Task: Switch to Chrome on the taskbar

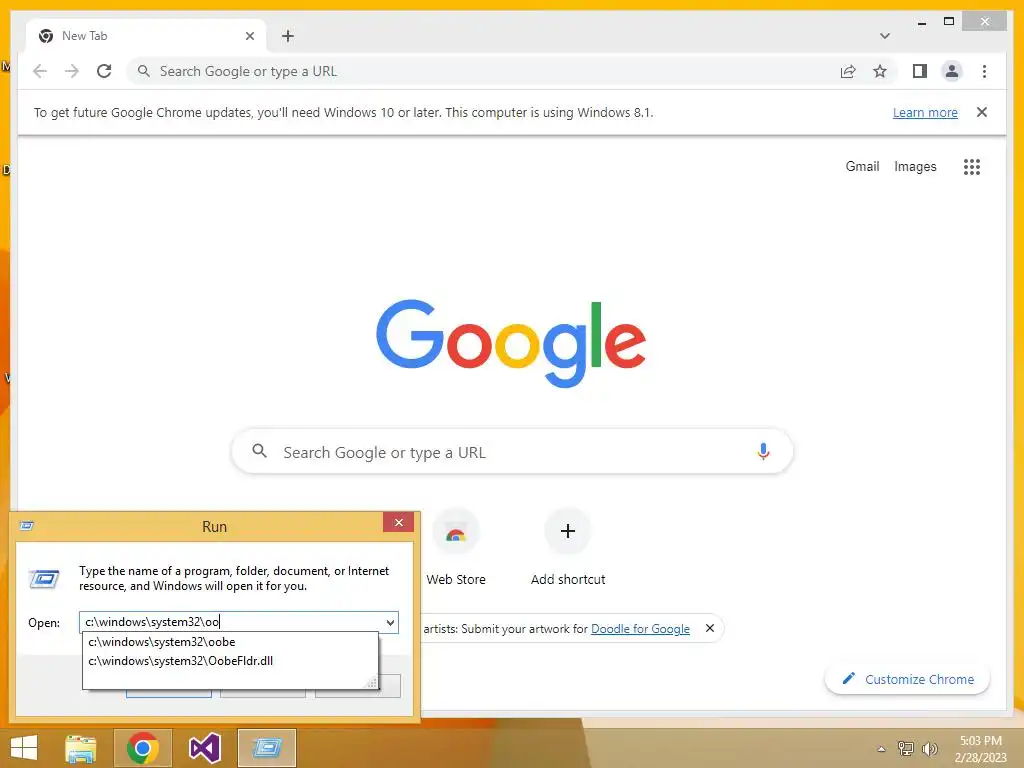Action: point(142,748)
